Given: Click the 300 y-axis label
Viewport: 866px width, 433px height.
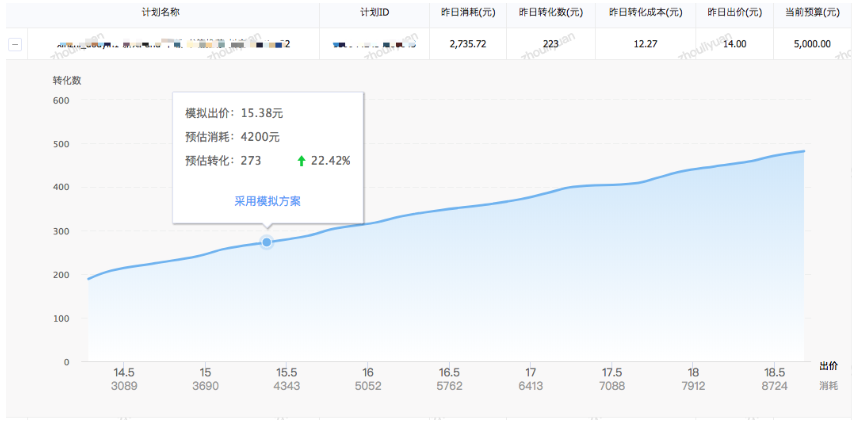Looking at the screenshot, I should pos(61,231).
